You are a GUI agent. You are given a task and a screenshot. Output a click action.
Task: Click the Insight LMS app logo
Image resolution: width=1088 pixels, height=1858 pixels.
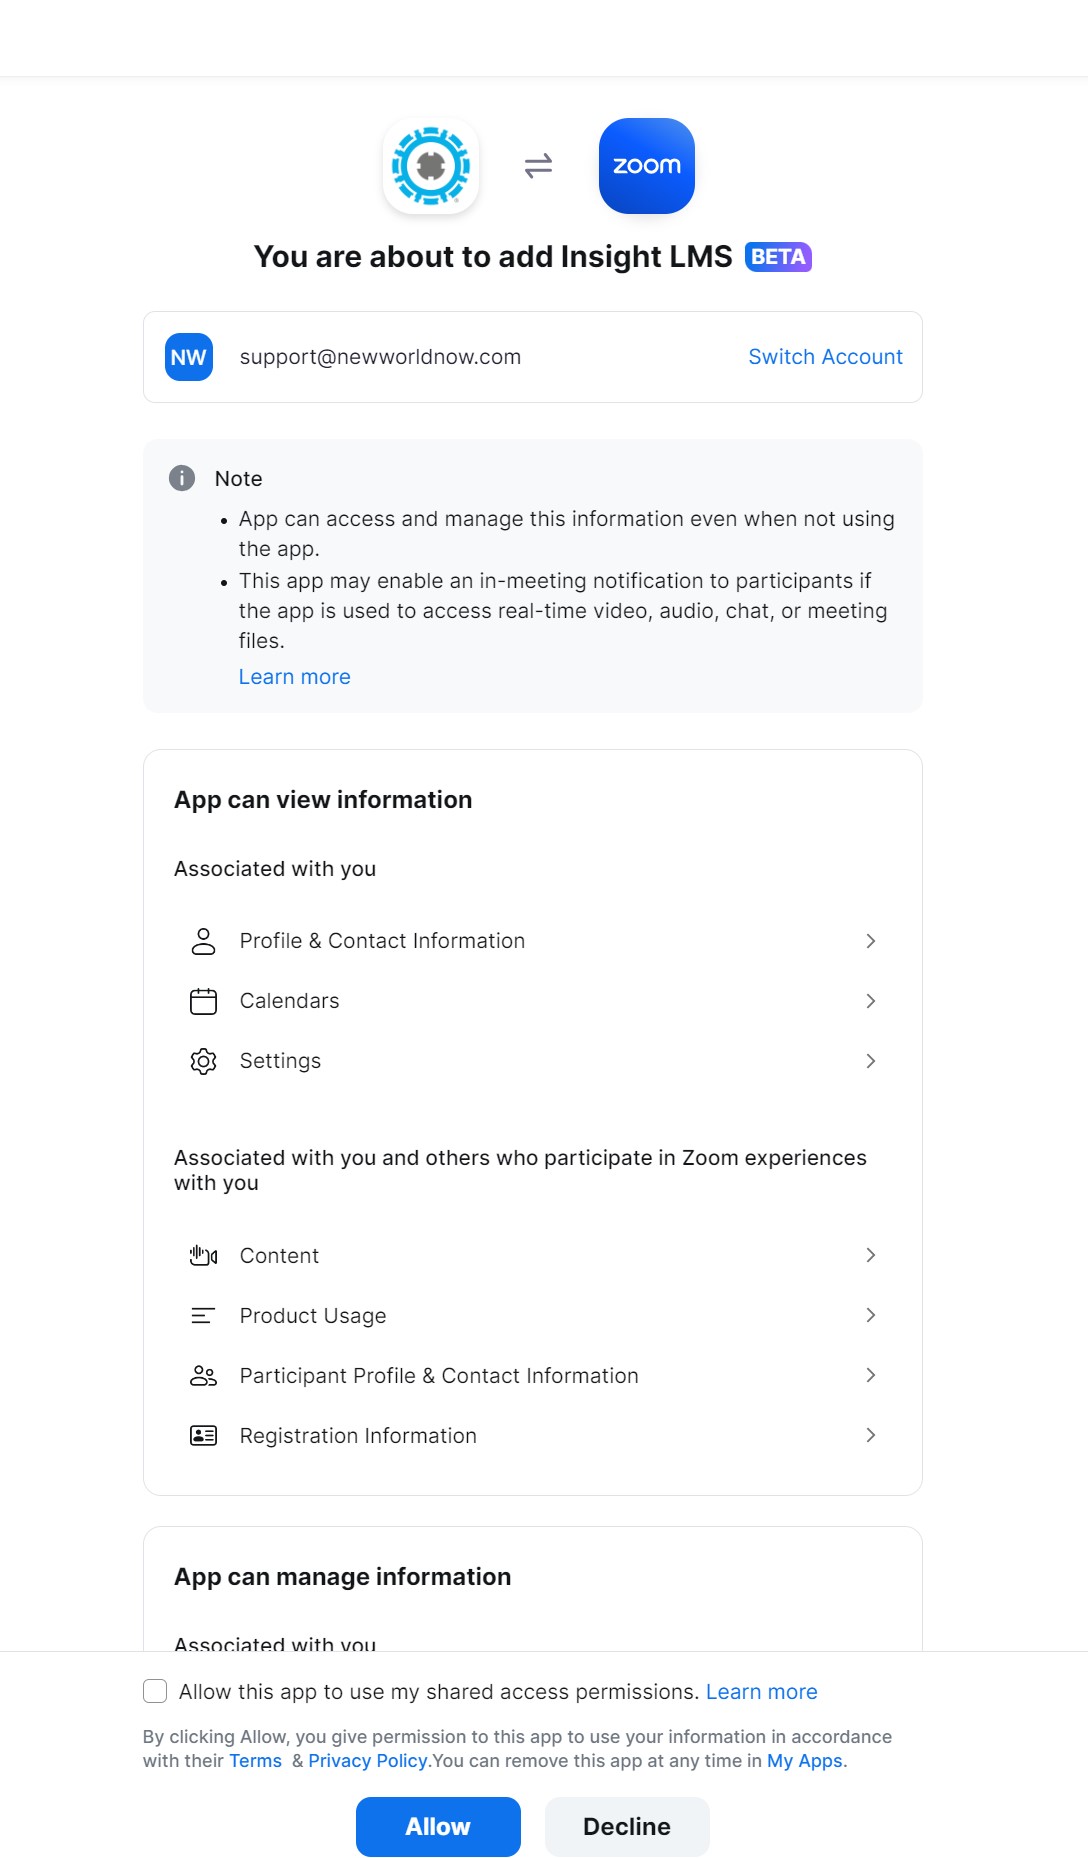(431, 166)
